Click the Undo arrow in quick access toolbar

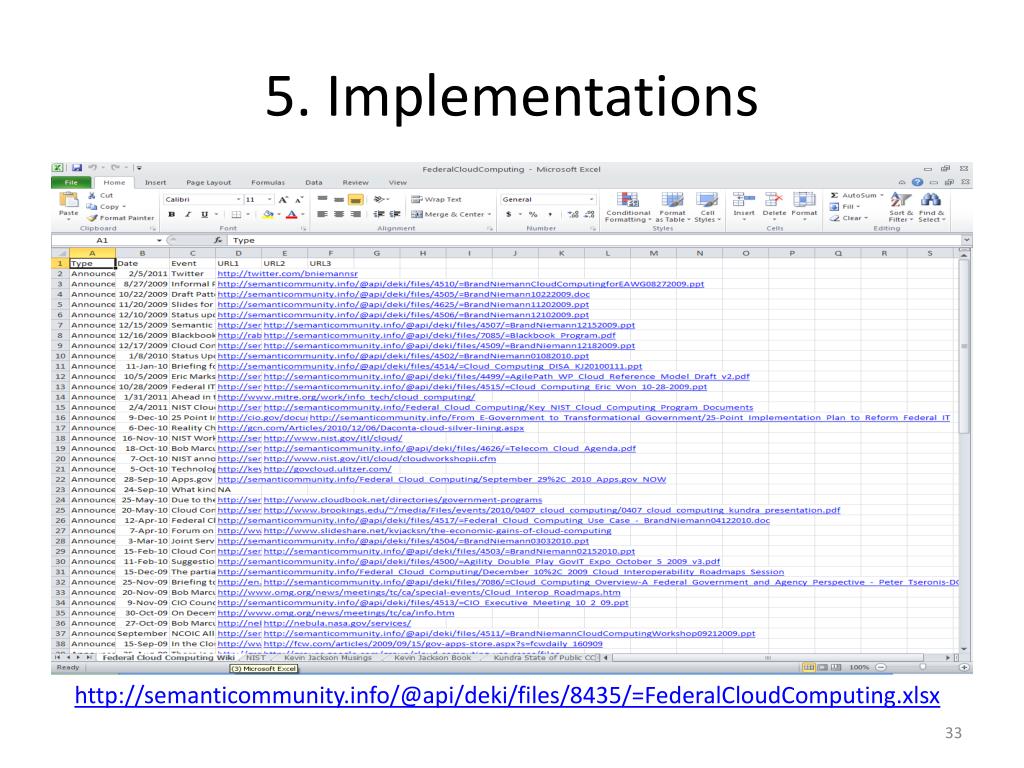pos(93,168)
